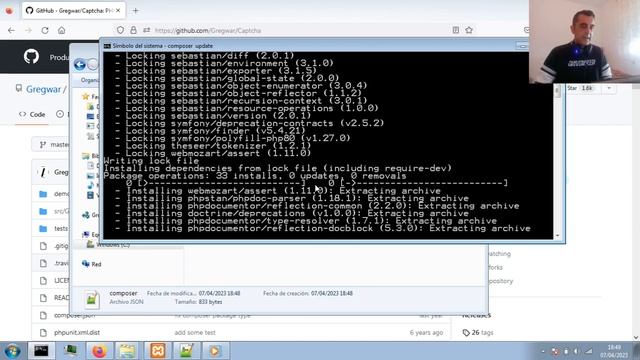
Task: Open the composer.json file on GitHub
Action: click(x=74, y=316)
